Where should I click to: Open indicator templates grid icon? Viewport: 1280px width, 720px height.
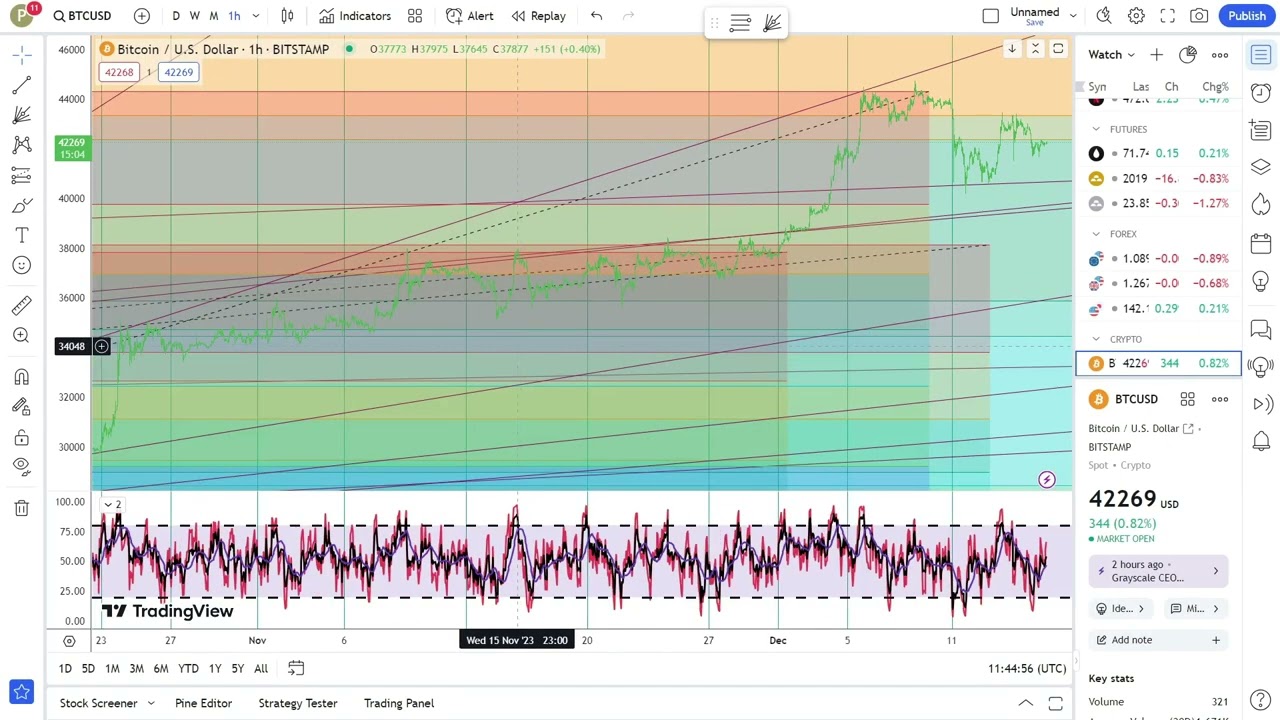pyautogui.click(x=415, y=16)
